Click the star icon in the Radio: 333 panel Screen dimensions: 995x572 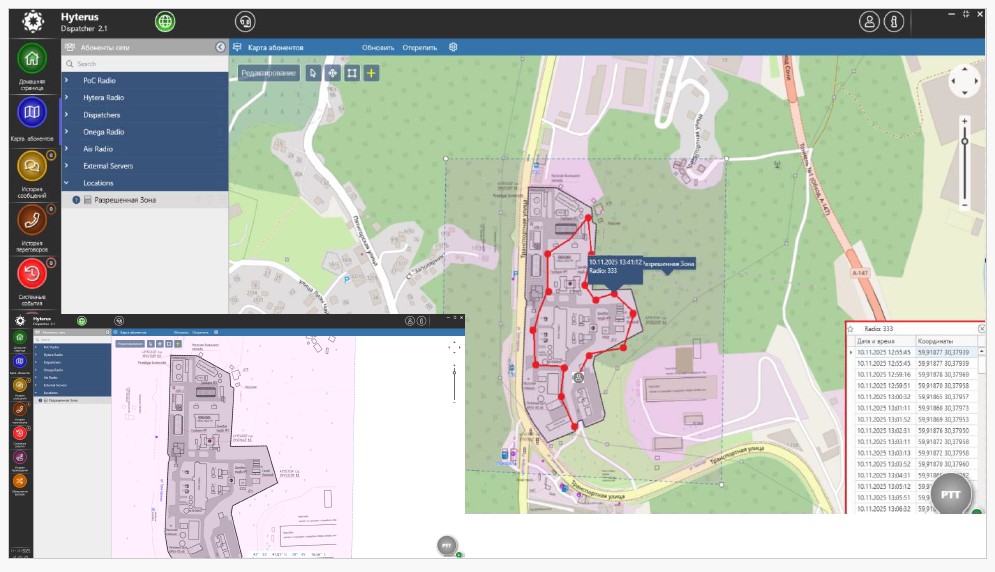[x=851, y=329]
